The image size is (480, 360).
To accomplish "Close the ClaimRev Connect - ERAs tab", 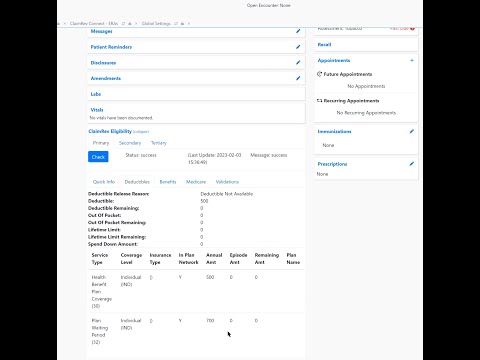I will pos(136,24).
